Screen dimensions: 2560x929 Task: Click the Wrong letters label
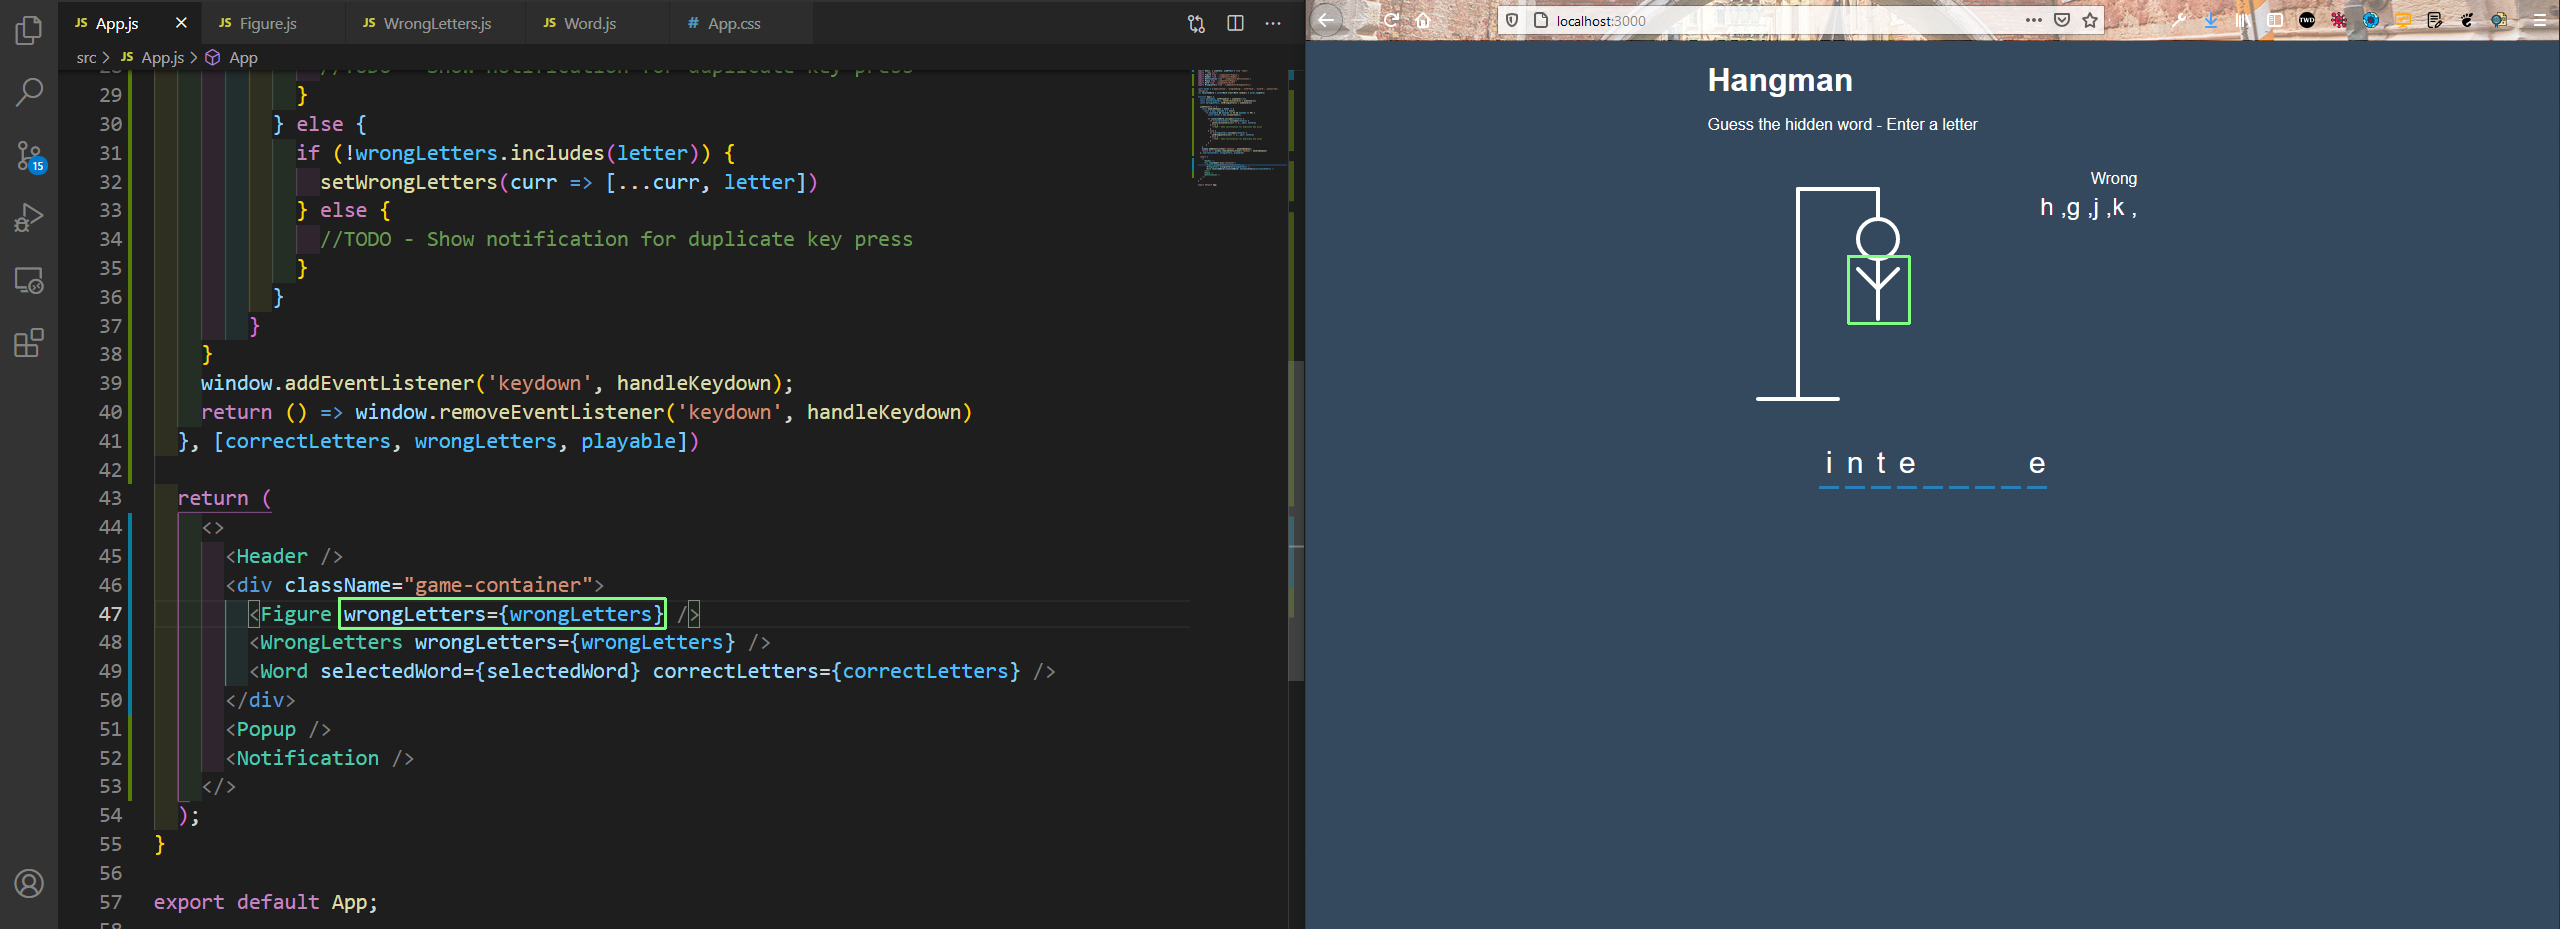click(x=2113, y=179)
